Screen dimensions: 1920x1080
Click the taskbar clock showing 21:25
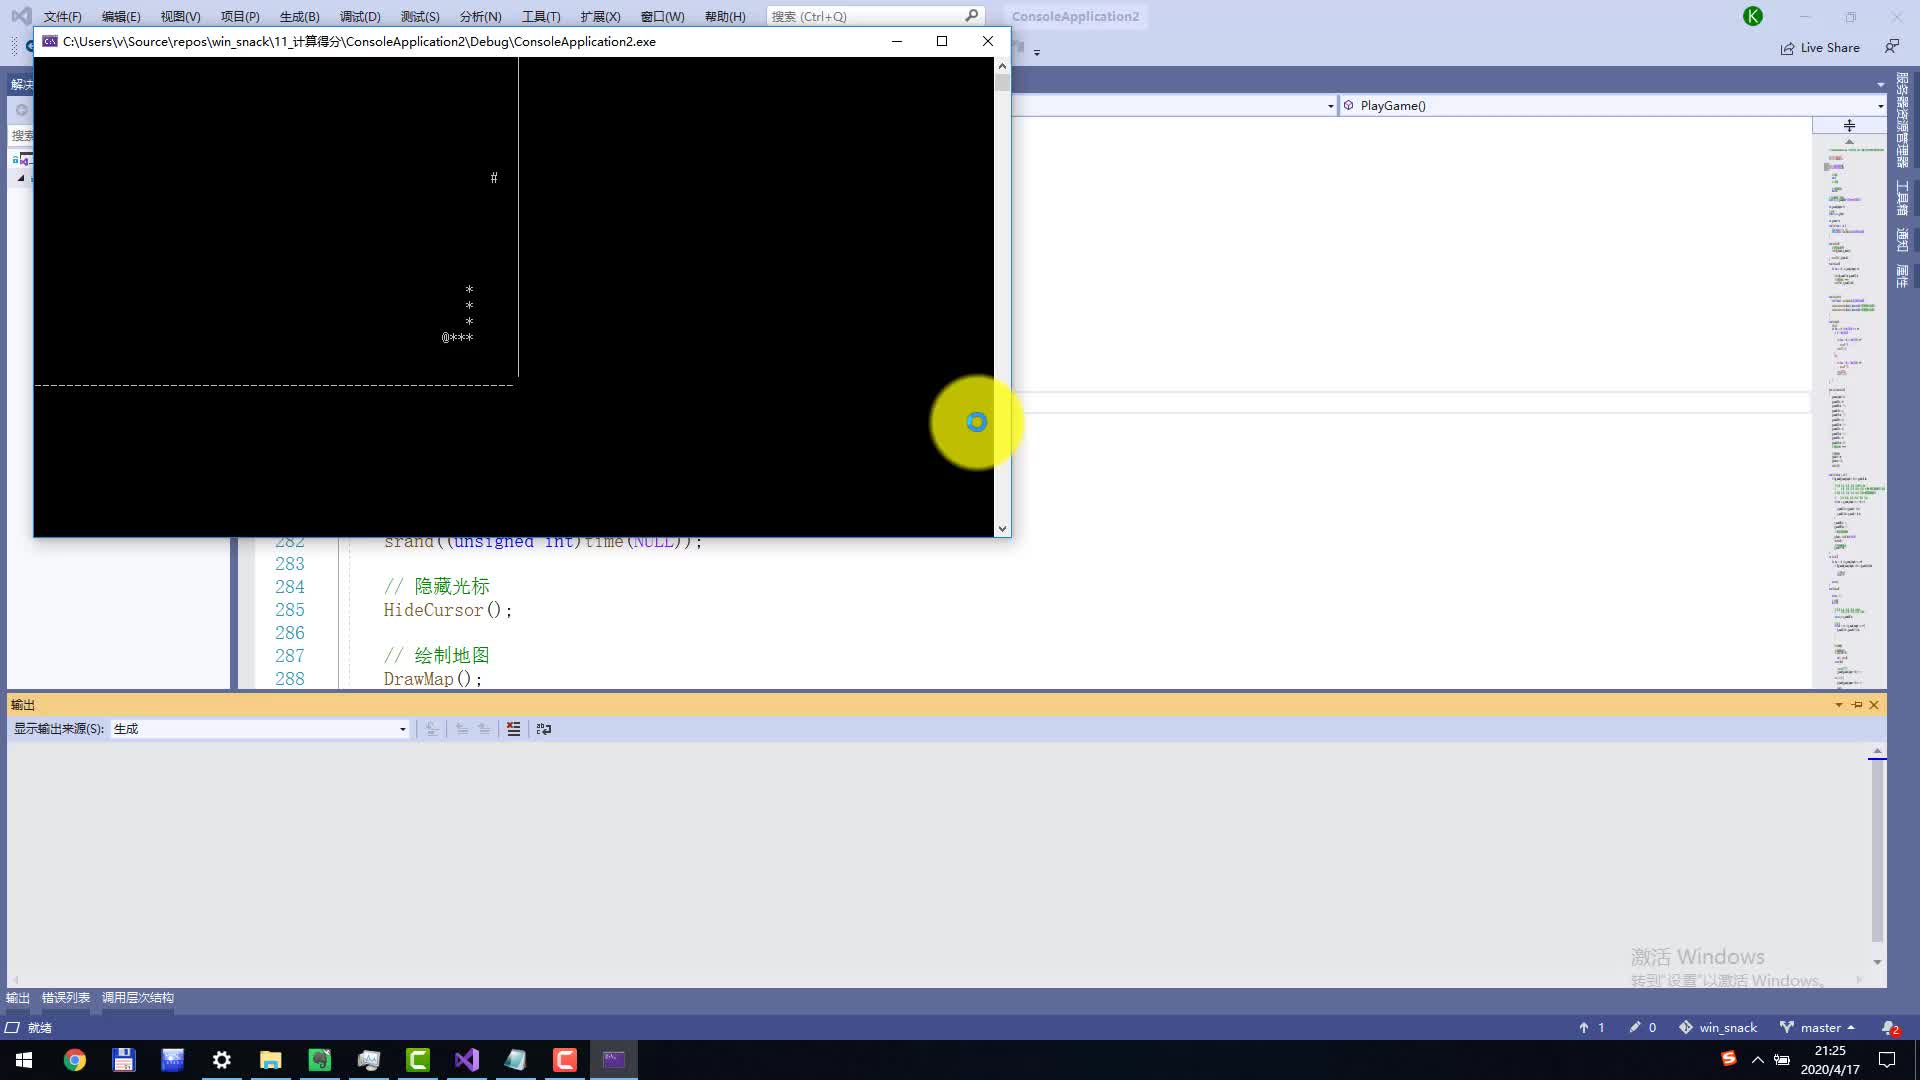click(1830, 1060)
